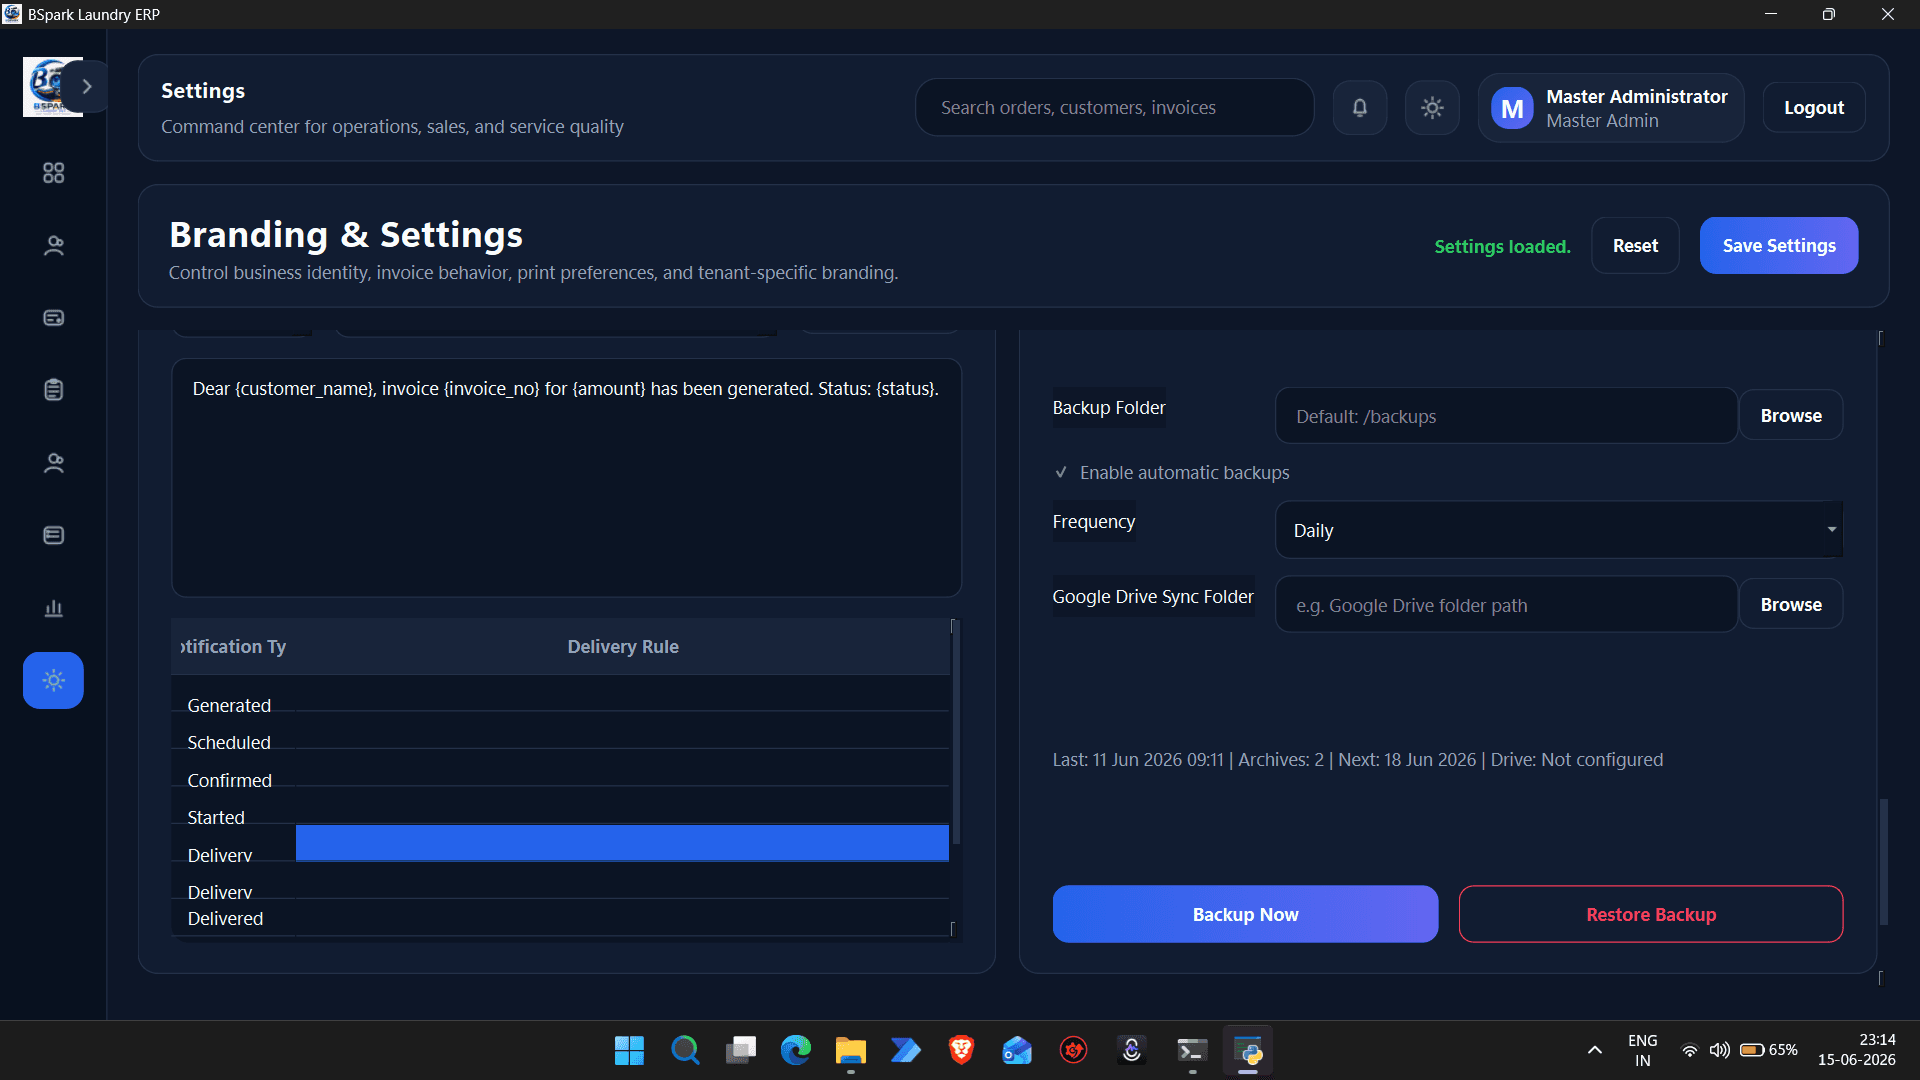
Task: Open Wi-Fi network tray icon
Action: click(x=1689, y=1050)
